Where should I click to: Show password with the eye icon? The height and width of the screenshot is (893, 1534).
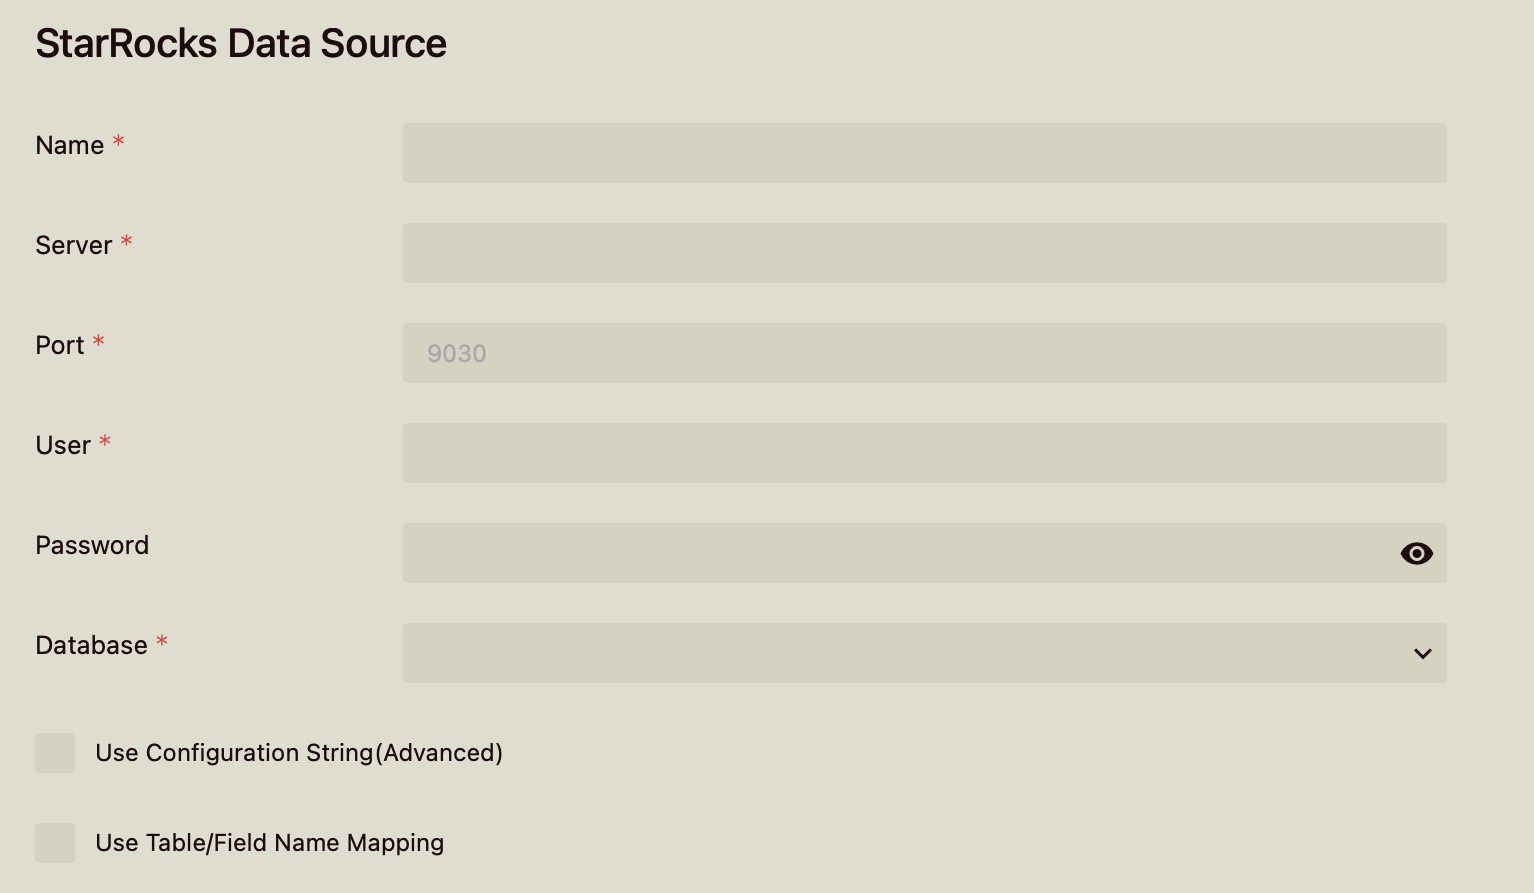(1416, 553)
